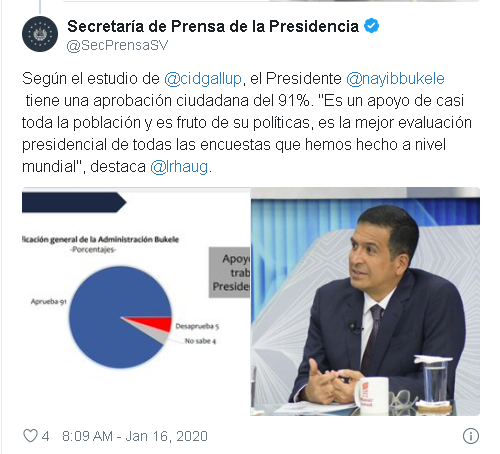Click the Secretaría de Prensa profile avatar
The height and width of the screenshot is (454, 500).
pyautogui.click(x=40, y=34)
